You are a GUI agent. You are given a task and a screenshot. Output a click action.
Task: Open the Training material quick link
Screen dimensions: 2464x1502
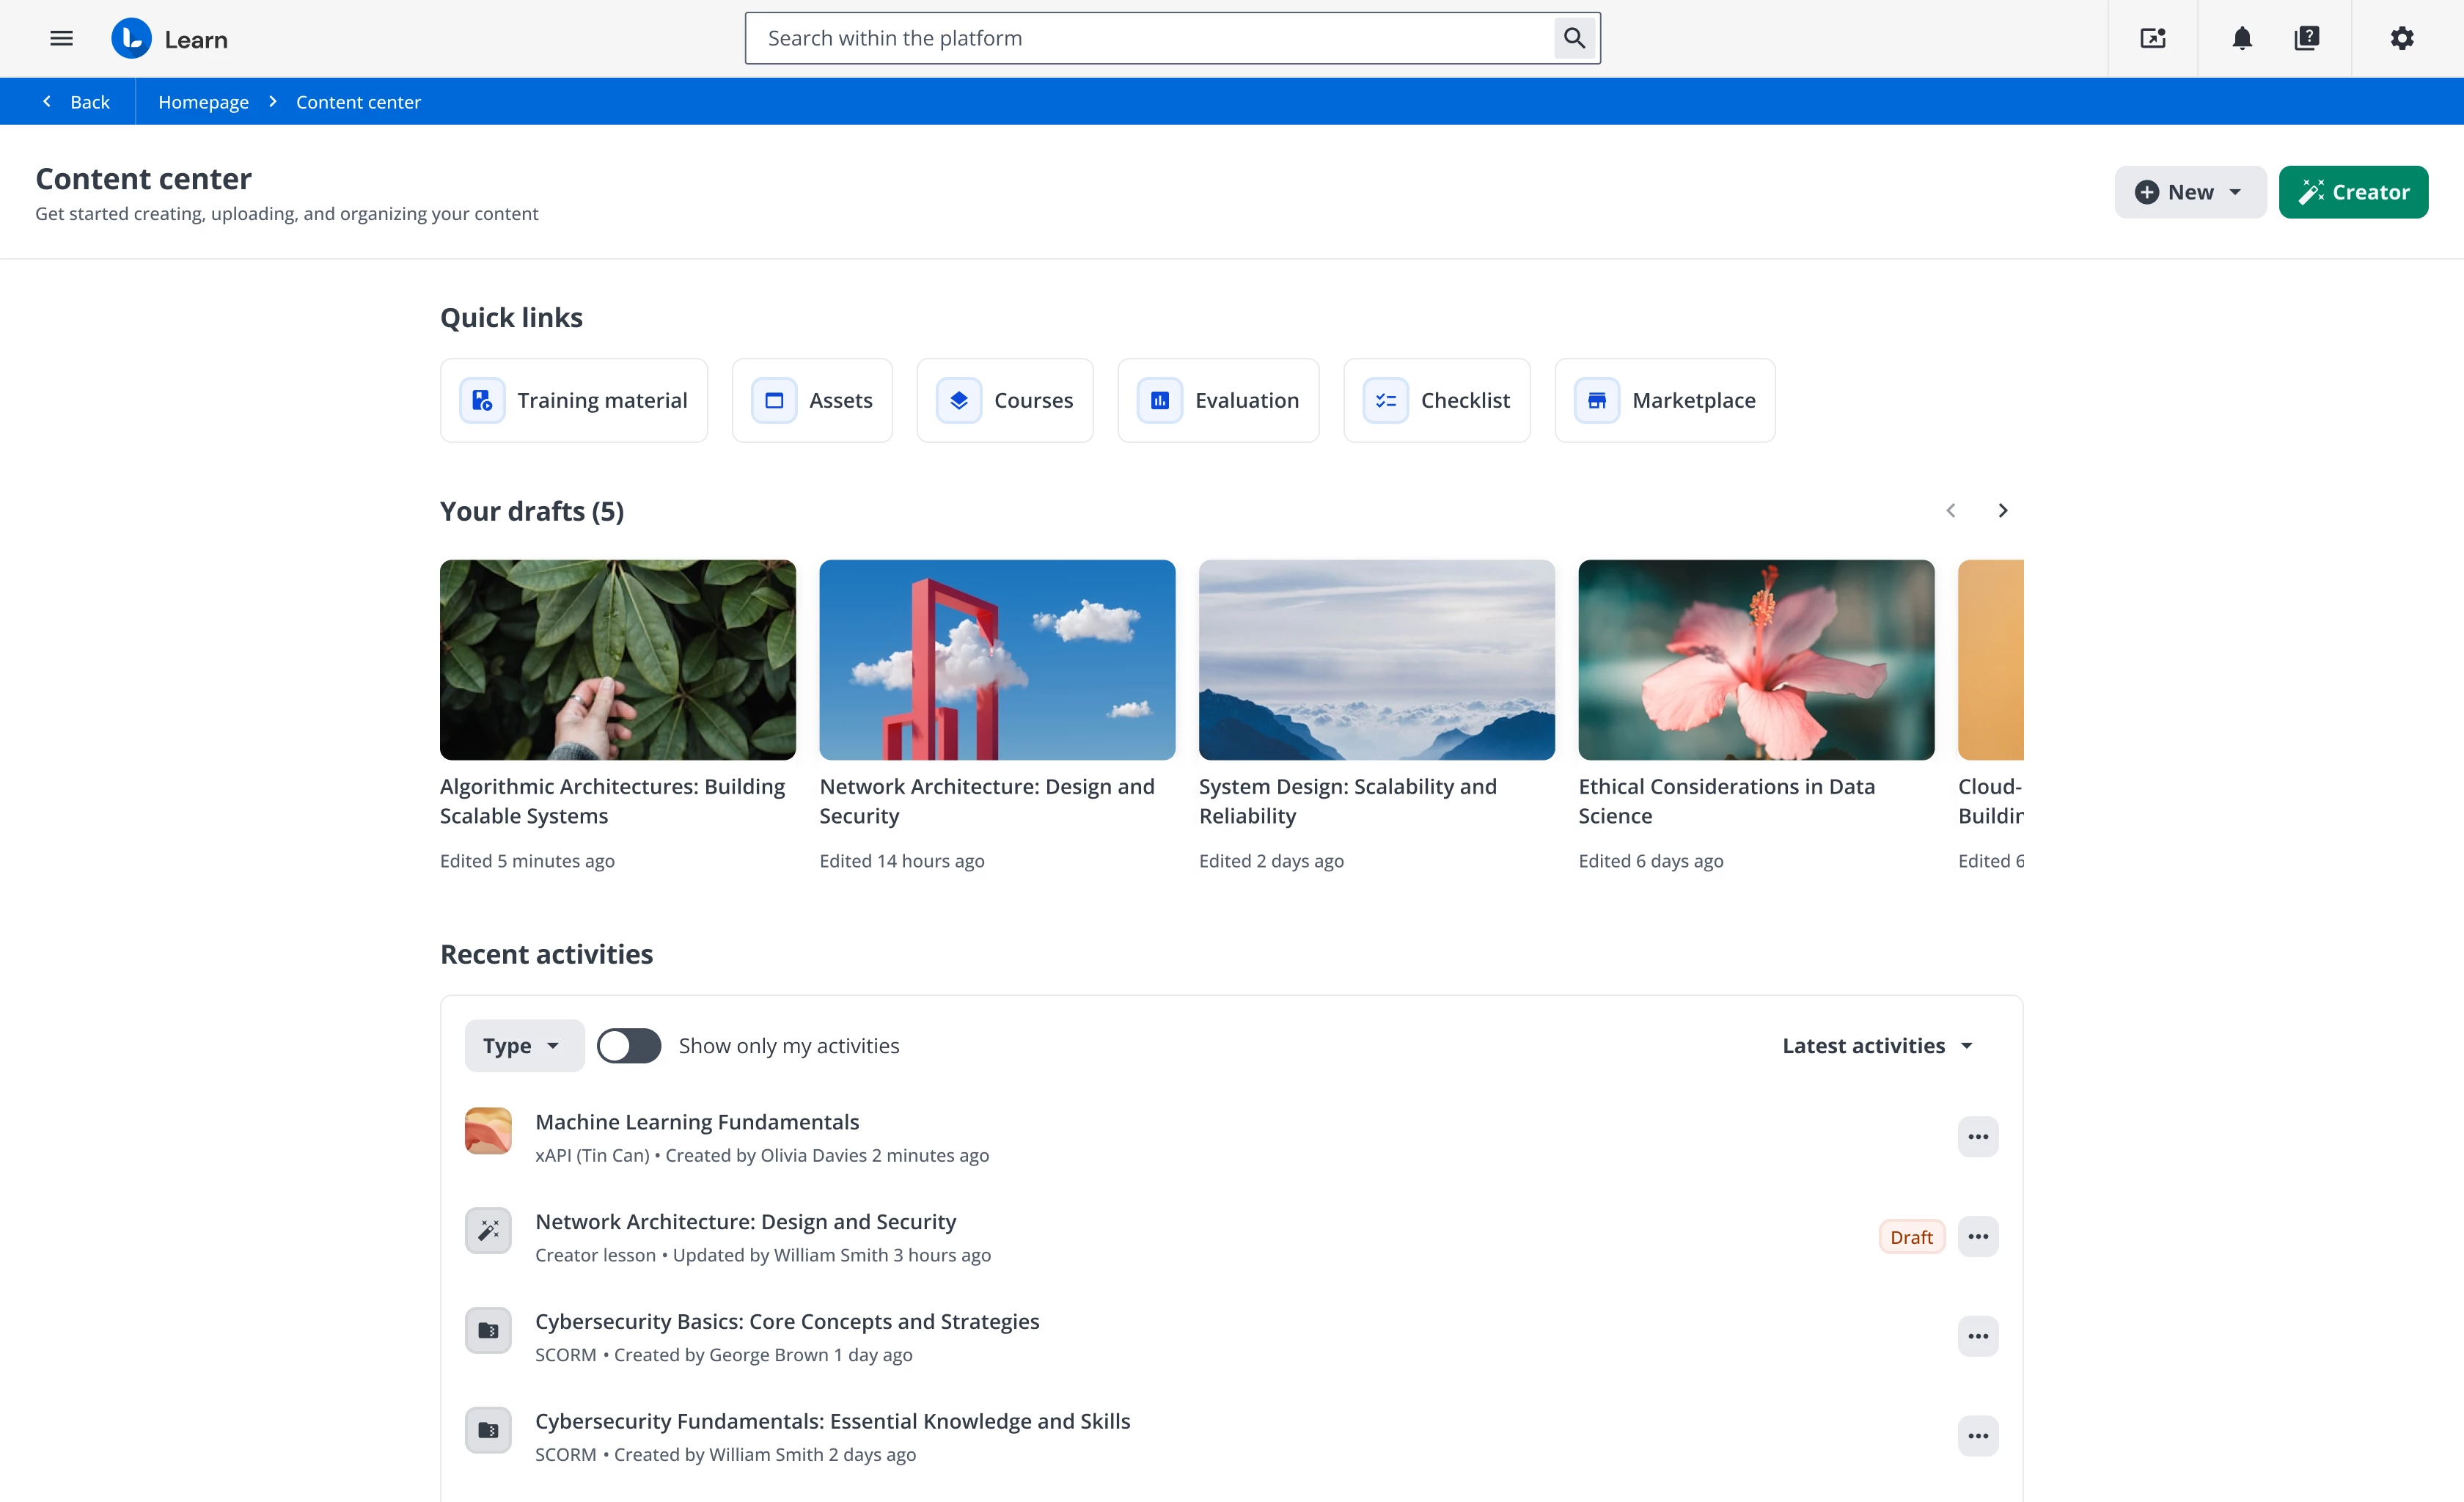(x=574, y=400)
